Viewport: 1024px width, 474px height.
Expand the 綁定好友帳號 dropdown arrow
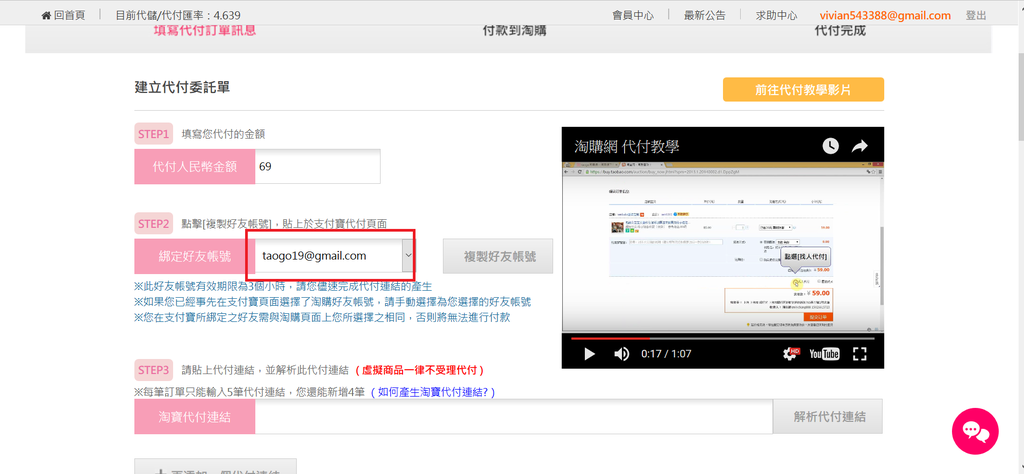coord(408,256)
